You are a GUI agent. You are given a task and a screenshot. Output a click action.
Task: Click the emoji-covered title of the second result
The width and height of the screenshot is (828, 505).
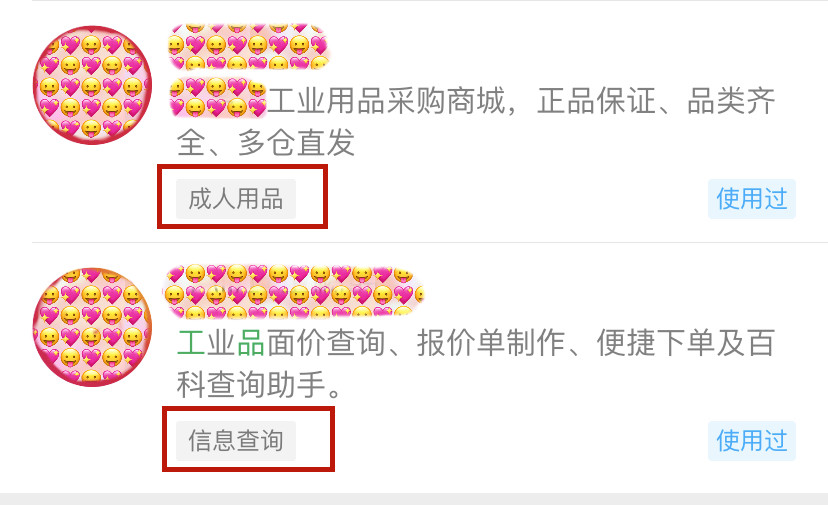tap(294, 292)
